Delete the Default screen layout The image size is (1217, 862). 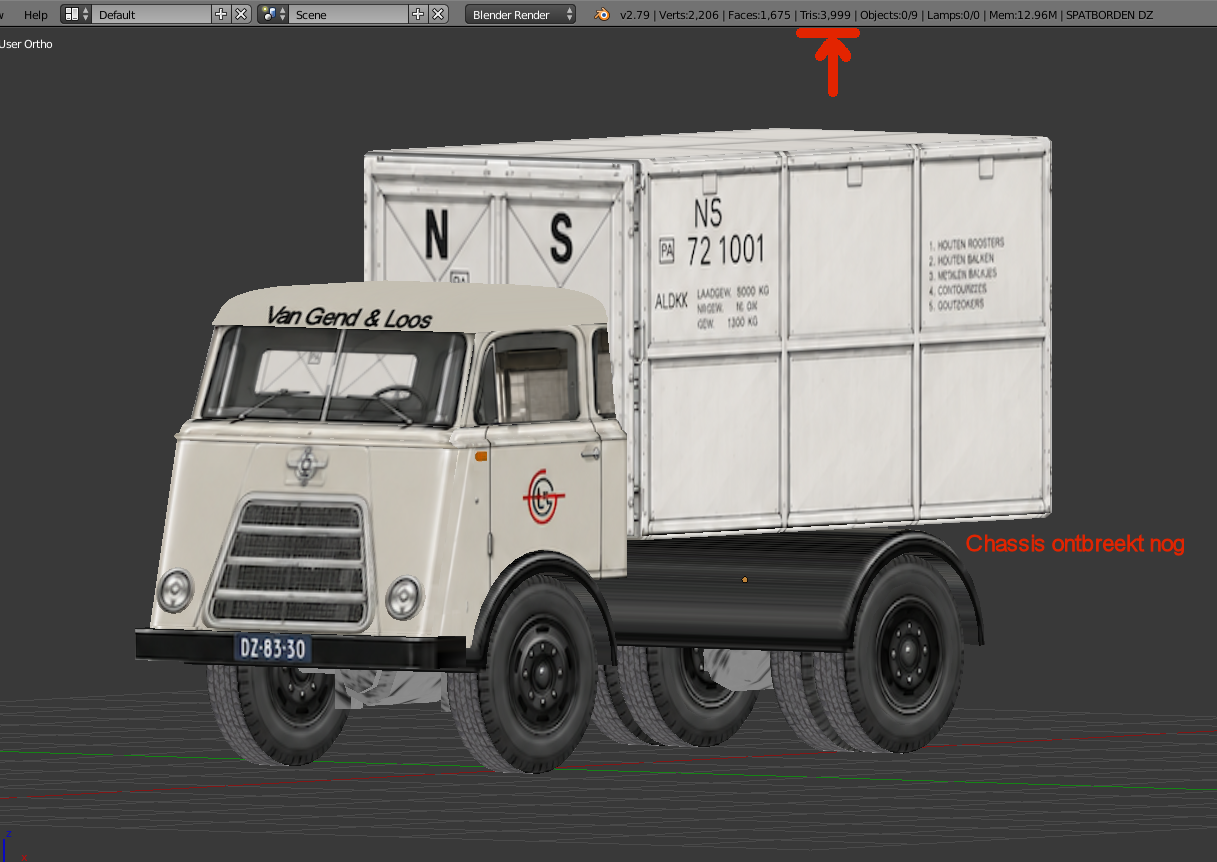tap(241, 14)
